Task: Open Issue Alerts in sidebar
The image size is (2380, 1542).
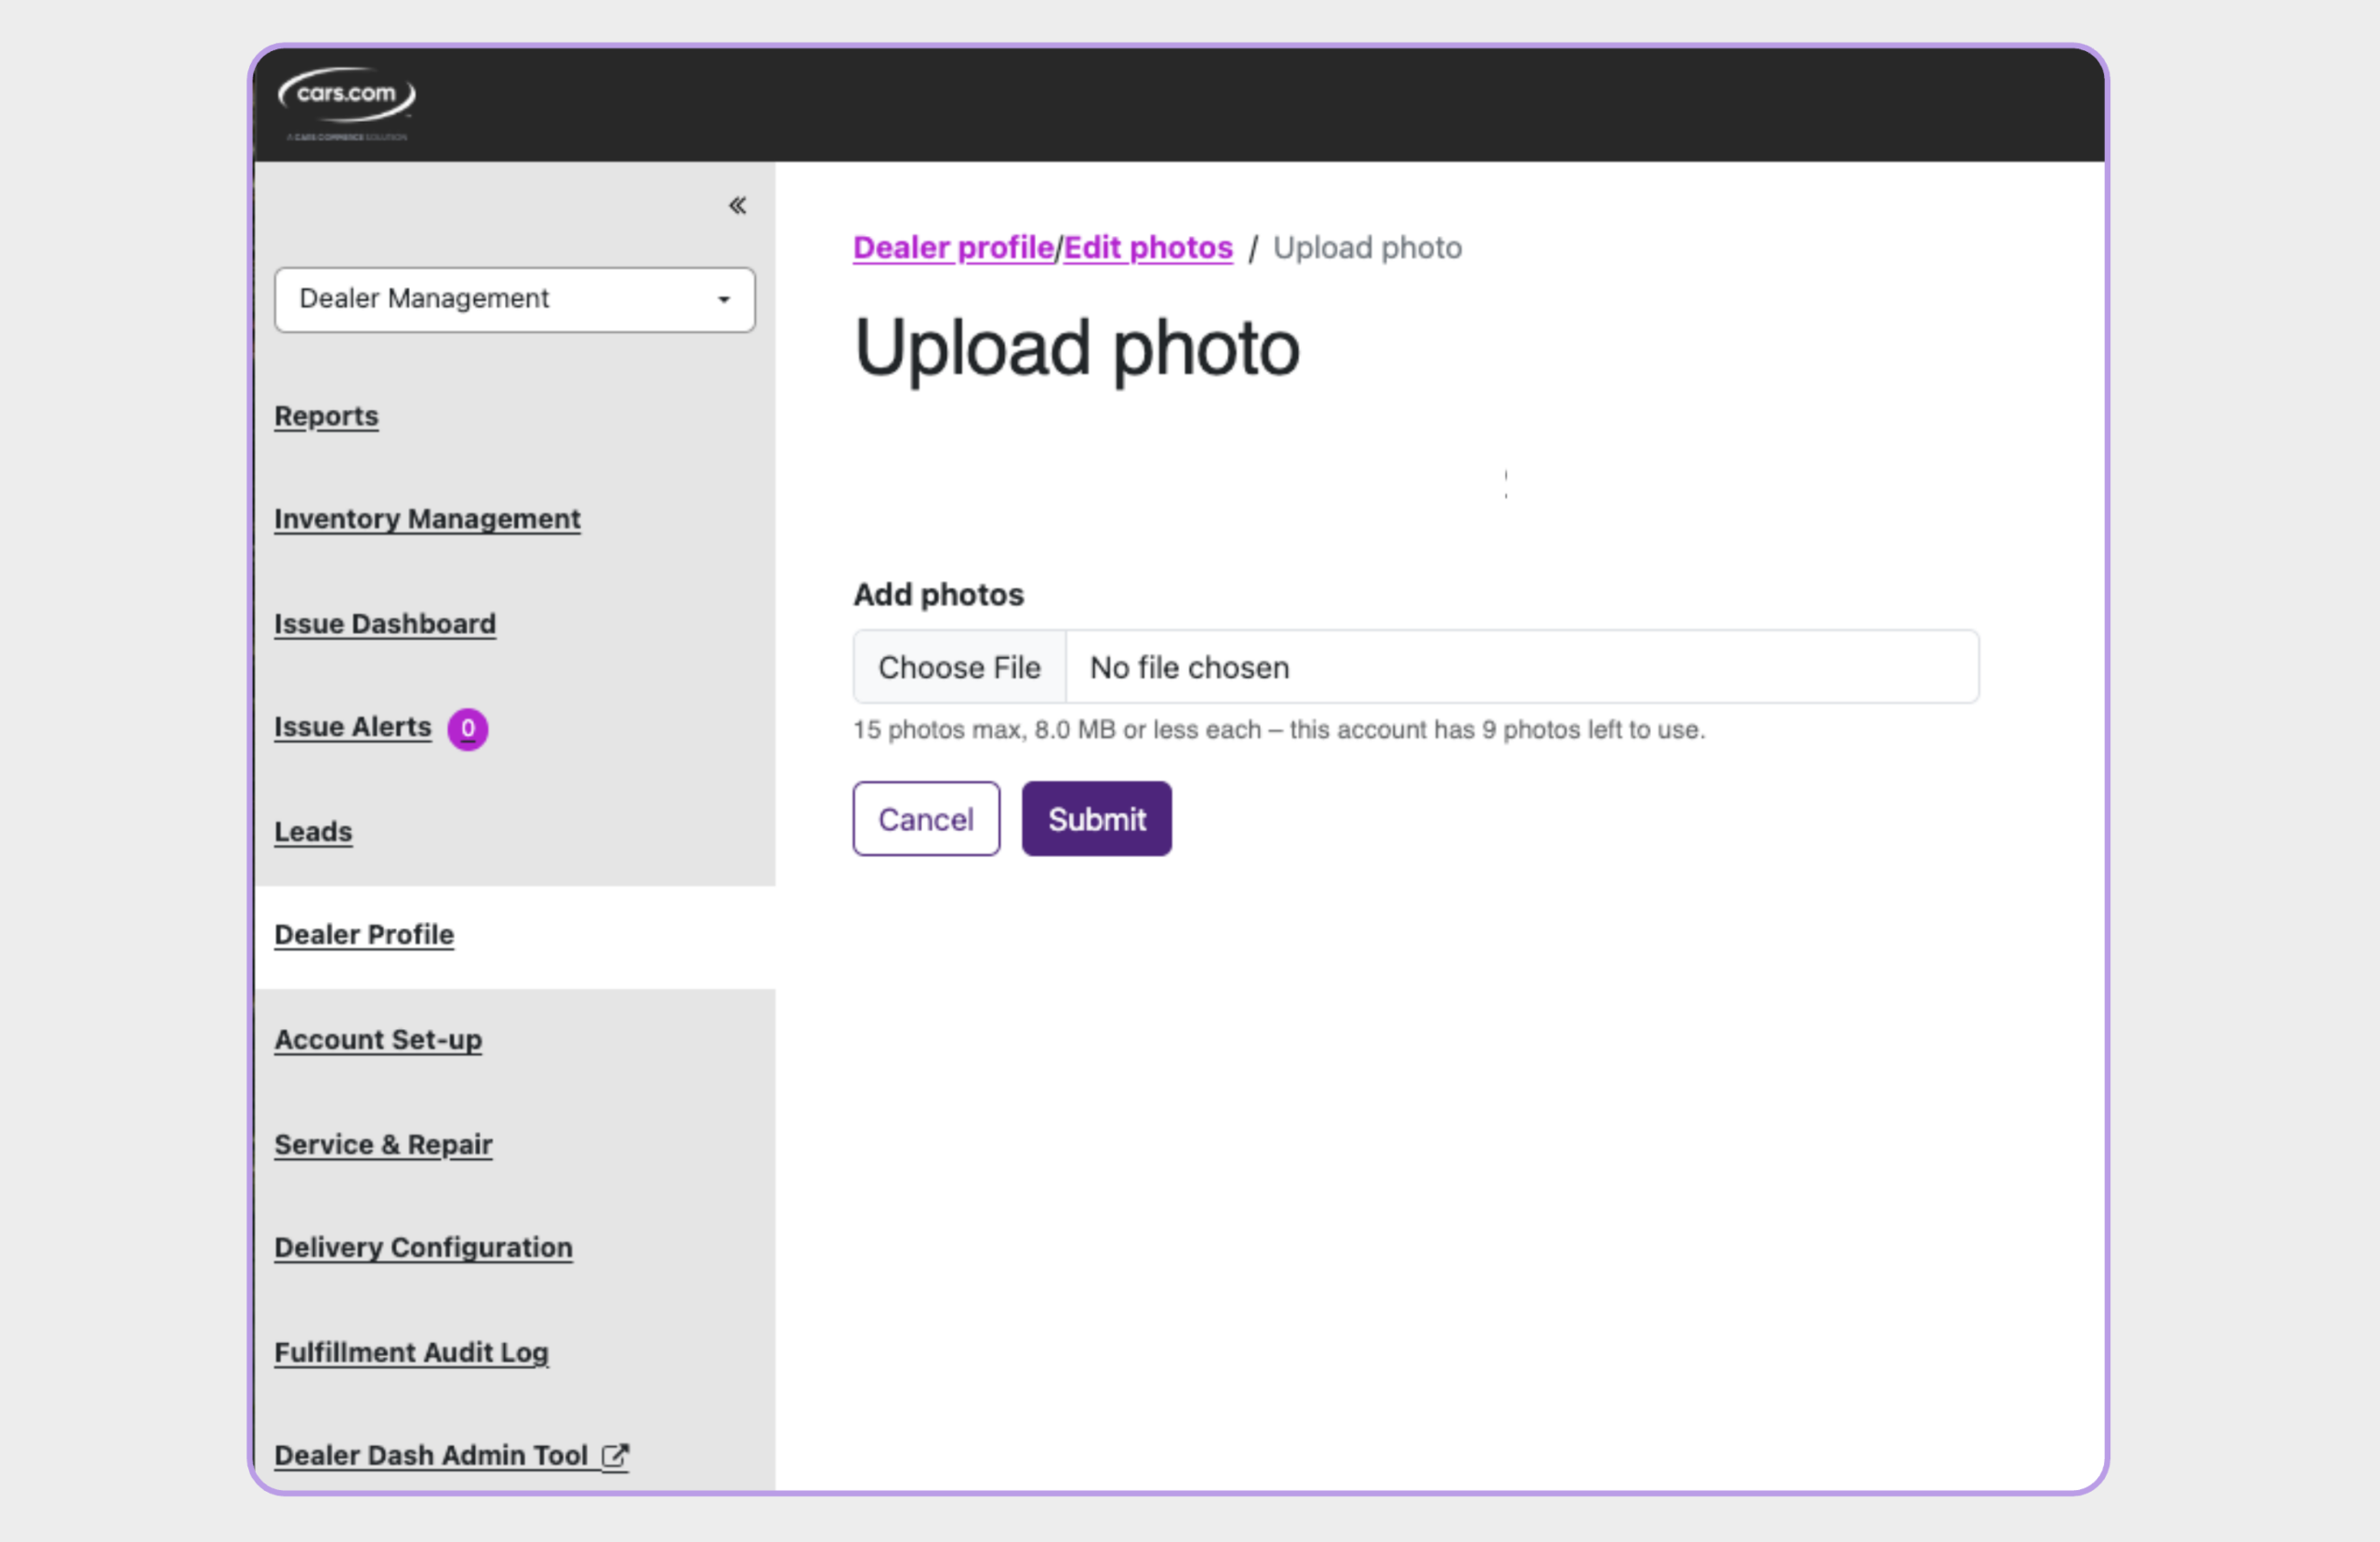Action: (353, 727)
